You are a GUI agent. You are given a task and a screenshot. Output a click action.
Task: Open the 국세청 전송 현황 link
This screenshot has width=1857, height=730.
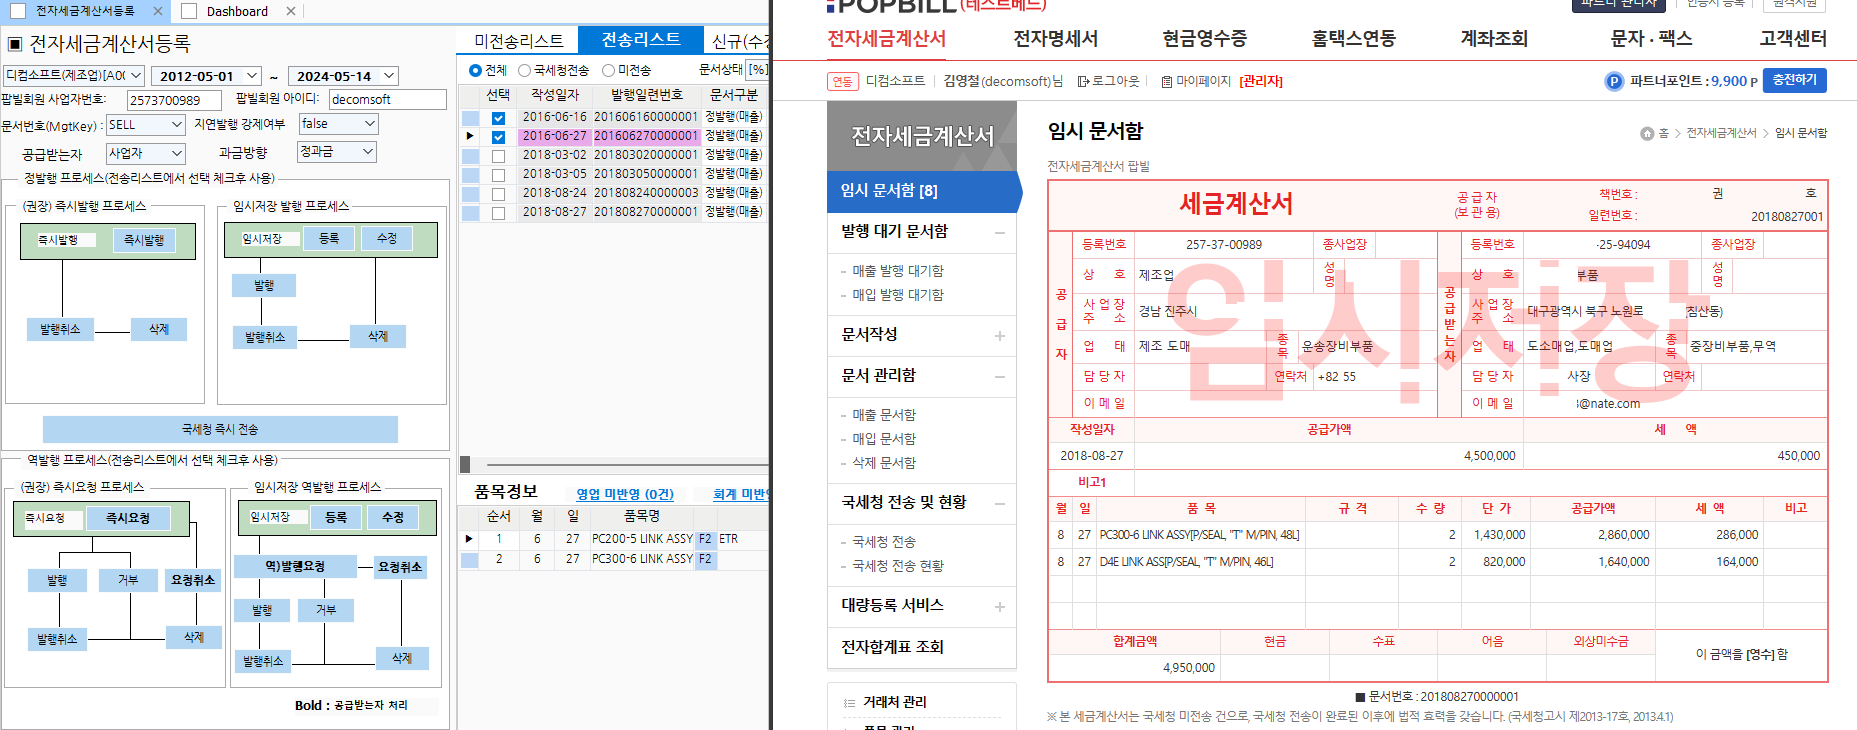(897, 566)
